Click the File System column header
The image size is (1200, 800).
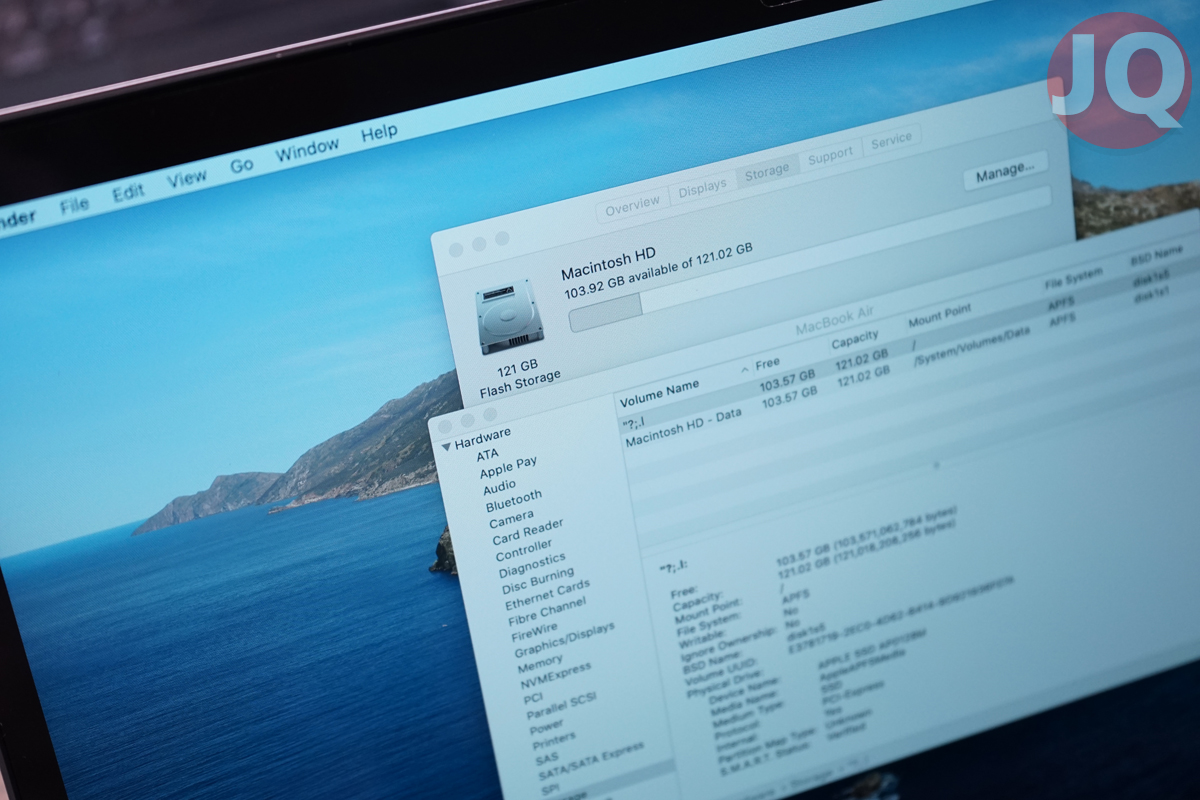pyautogui.click(x=1074, y=279)
